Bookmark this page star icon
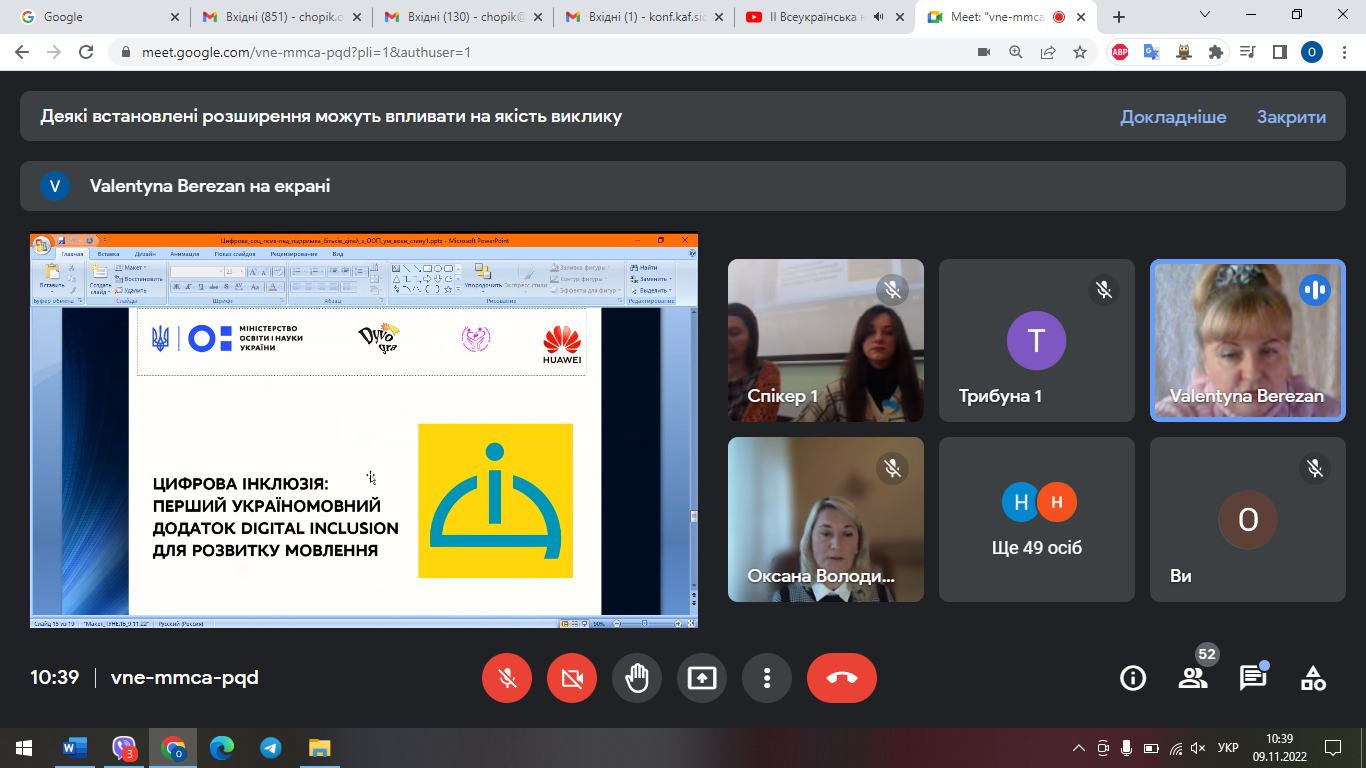Screen dimensions: 1366x768 (x=1080, y=52)
